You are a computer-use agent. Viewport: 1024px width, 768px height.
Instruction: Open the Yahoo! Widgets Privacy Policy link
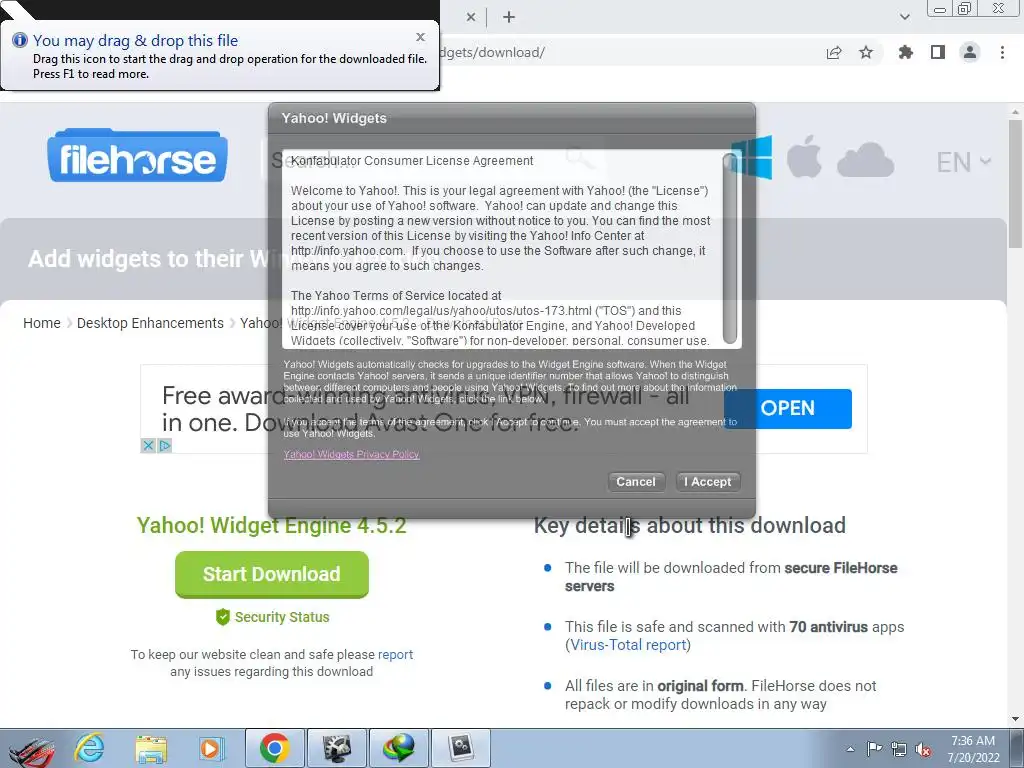click(x=351, y=454)
